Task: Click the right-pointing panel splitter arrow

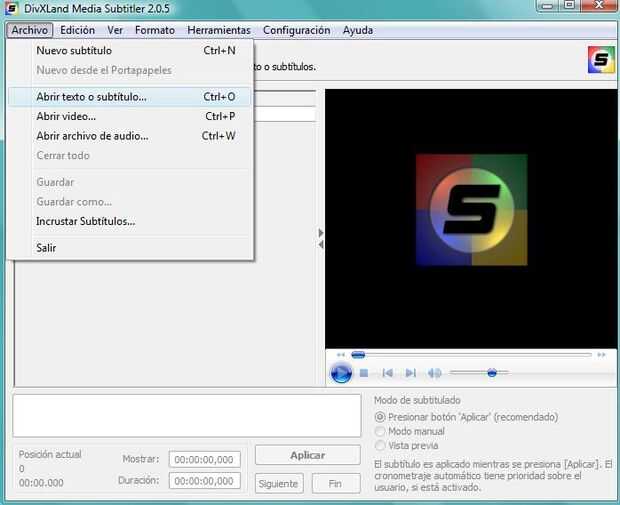Action: coord(321,233)
